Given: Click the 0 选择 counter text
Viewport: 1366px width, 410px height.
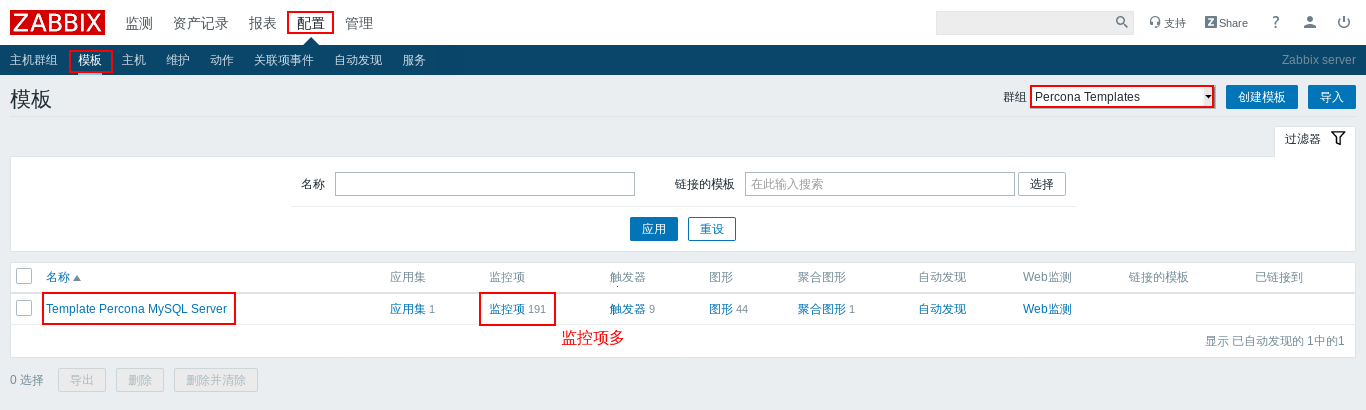Looking at the screenshot, I should pyautogui.click(x=27, y=380).
